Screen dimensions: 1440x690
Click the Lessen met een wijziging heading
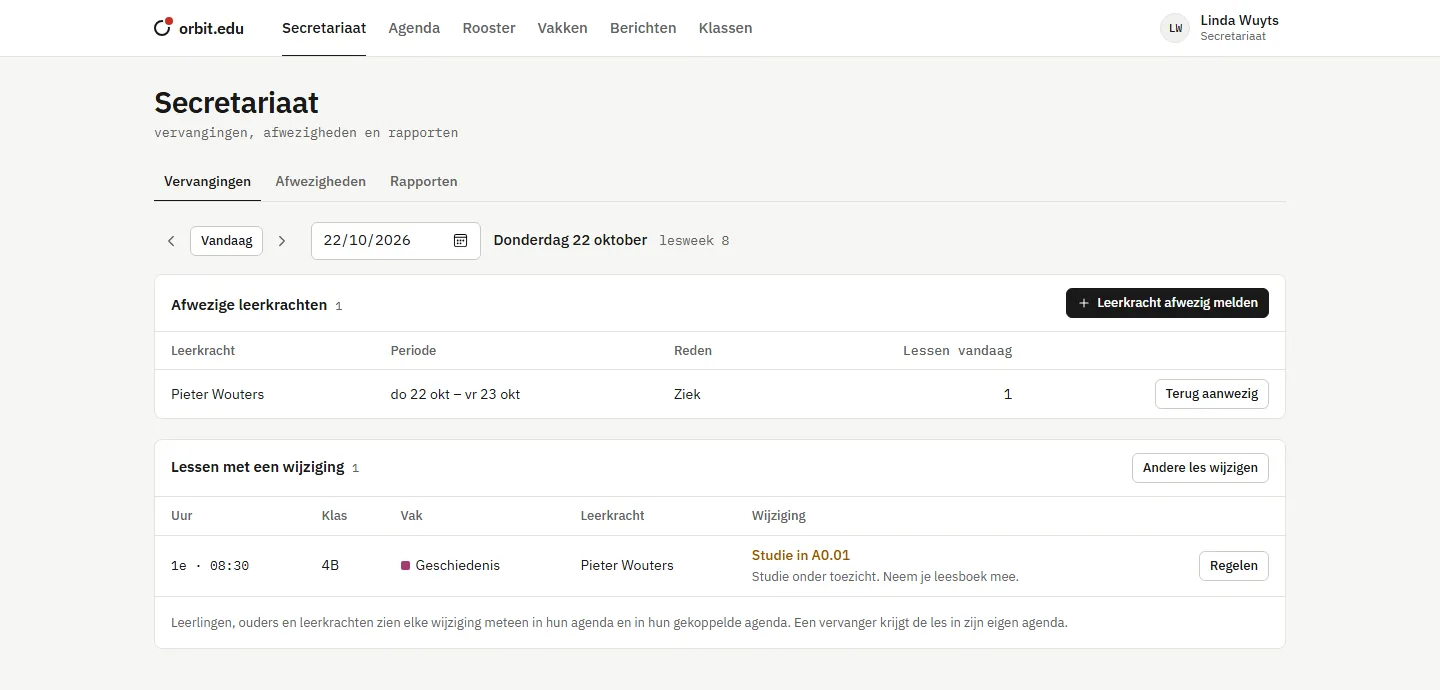[x=258, y=467]
